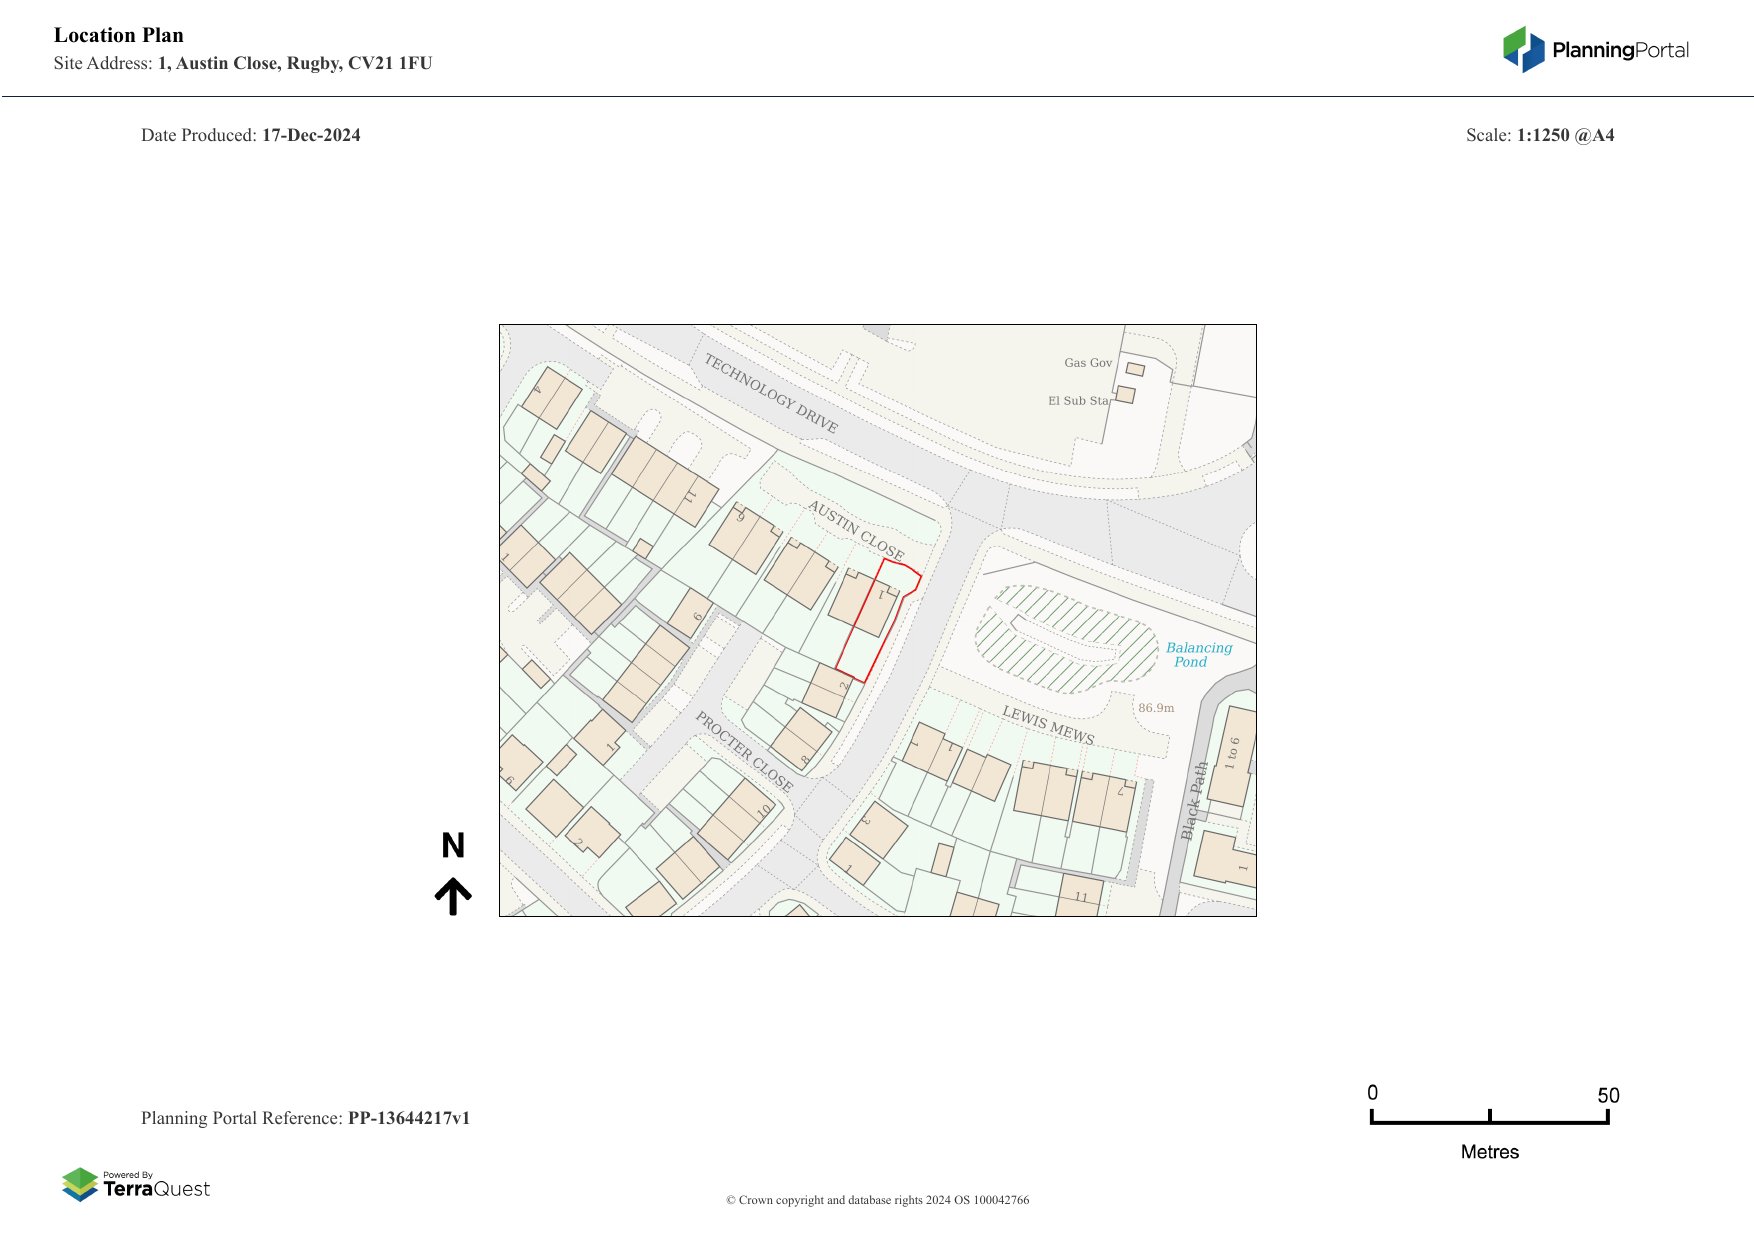Click the TerraQuest logo
The height and width of the screenshot is (1241, 1754).
click(136, 1184)
